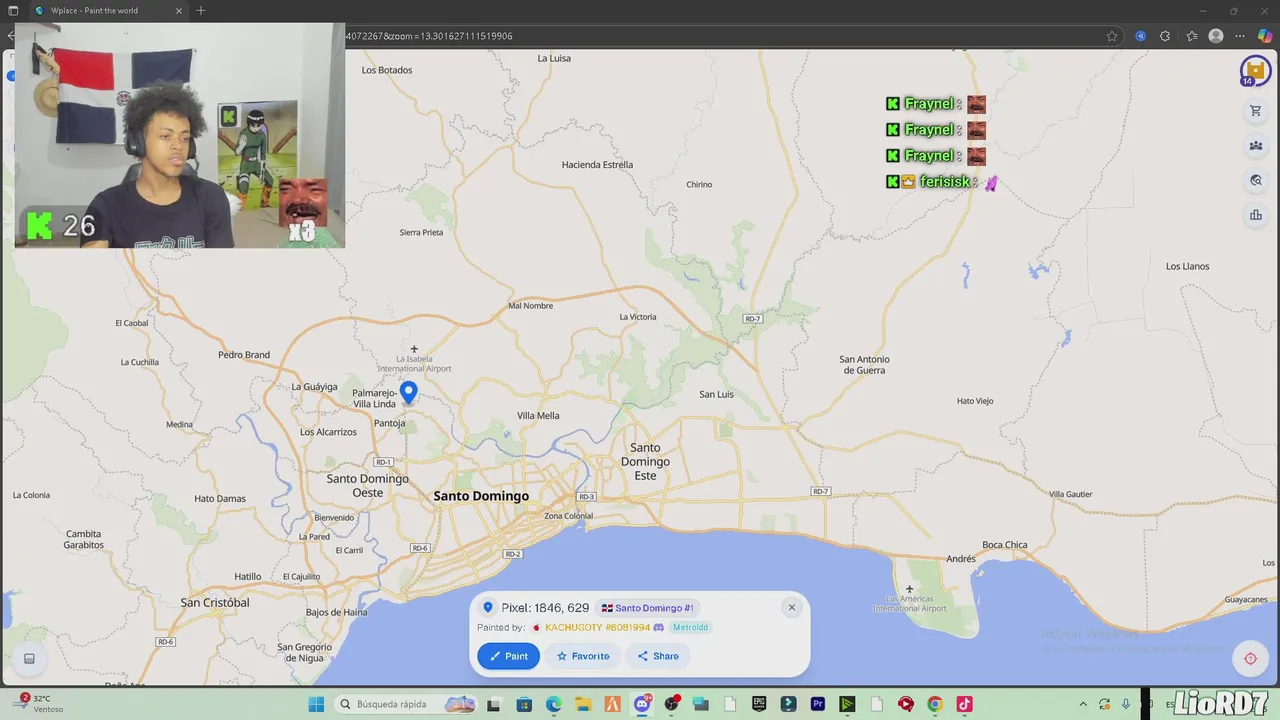Open OBS Studio in the taskbar
Image resolution: width=1280 pixels, height=720 pixels.
tap(671, 704)
